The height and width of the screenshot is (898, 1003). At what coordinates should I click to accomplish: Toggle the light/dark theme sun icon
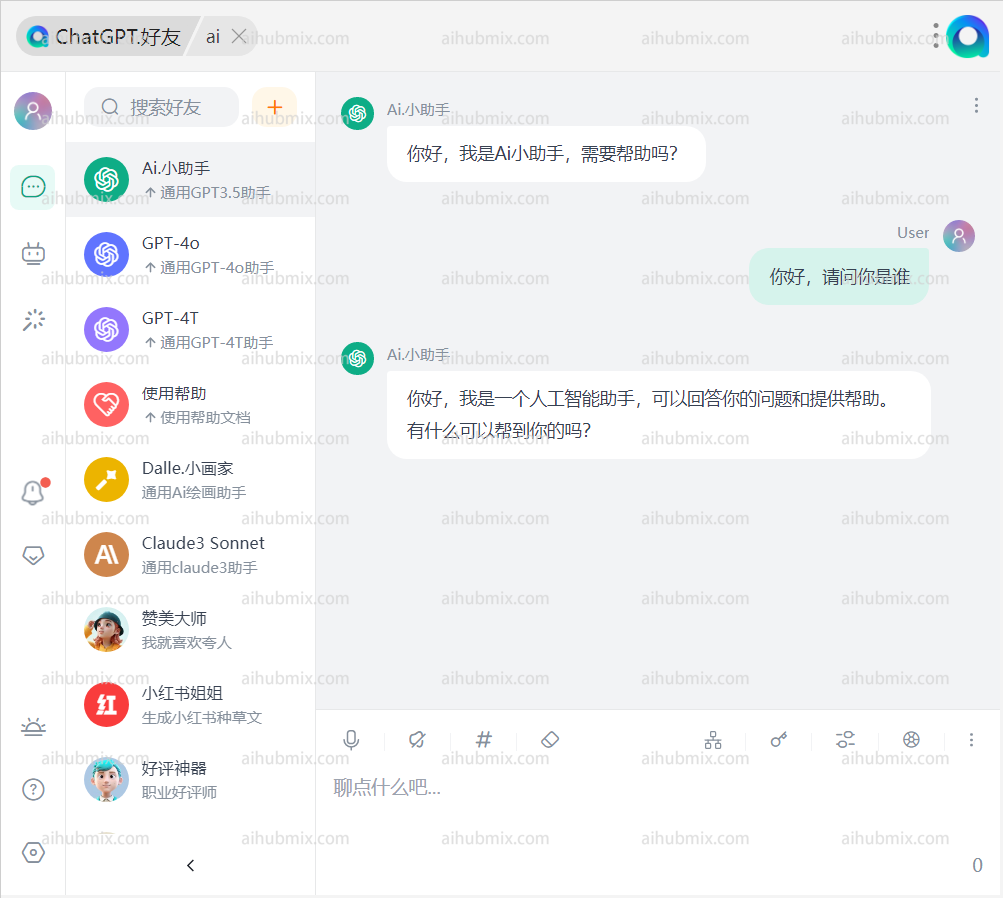(33, 727)
